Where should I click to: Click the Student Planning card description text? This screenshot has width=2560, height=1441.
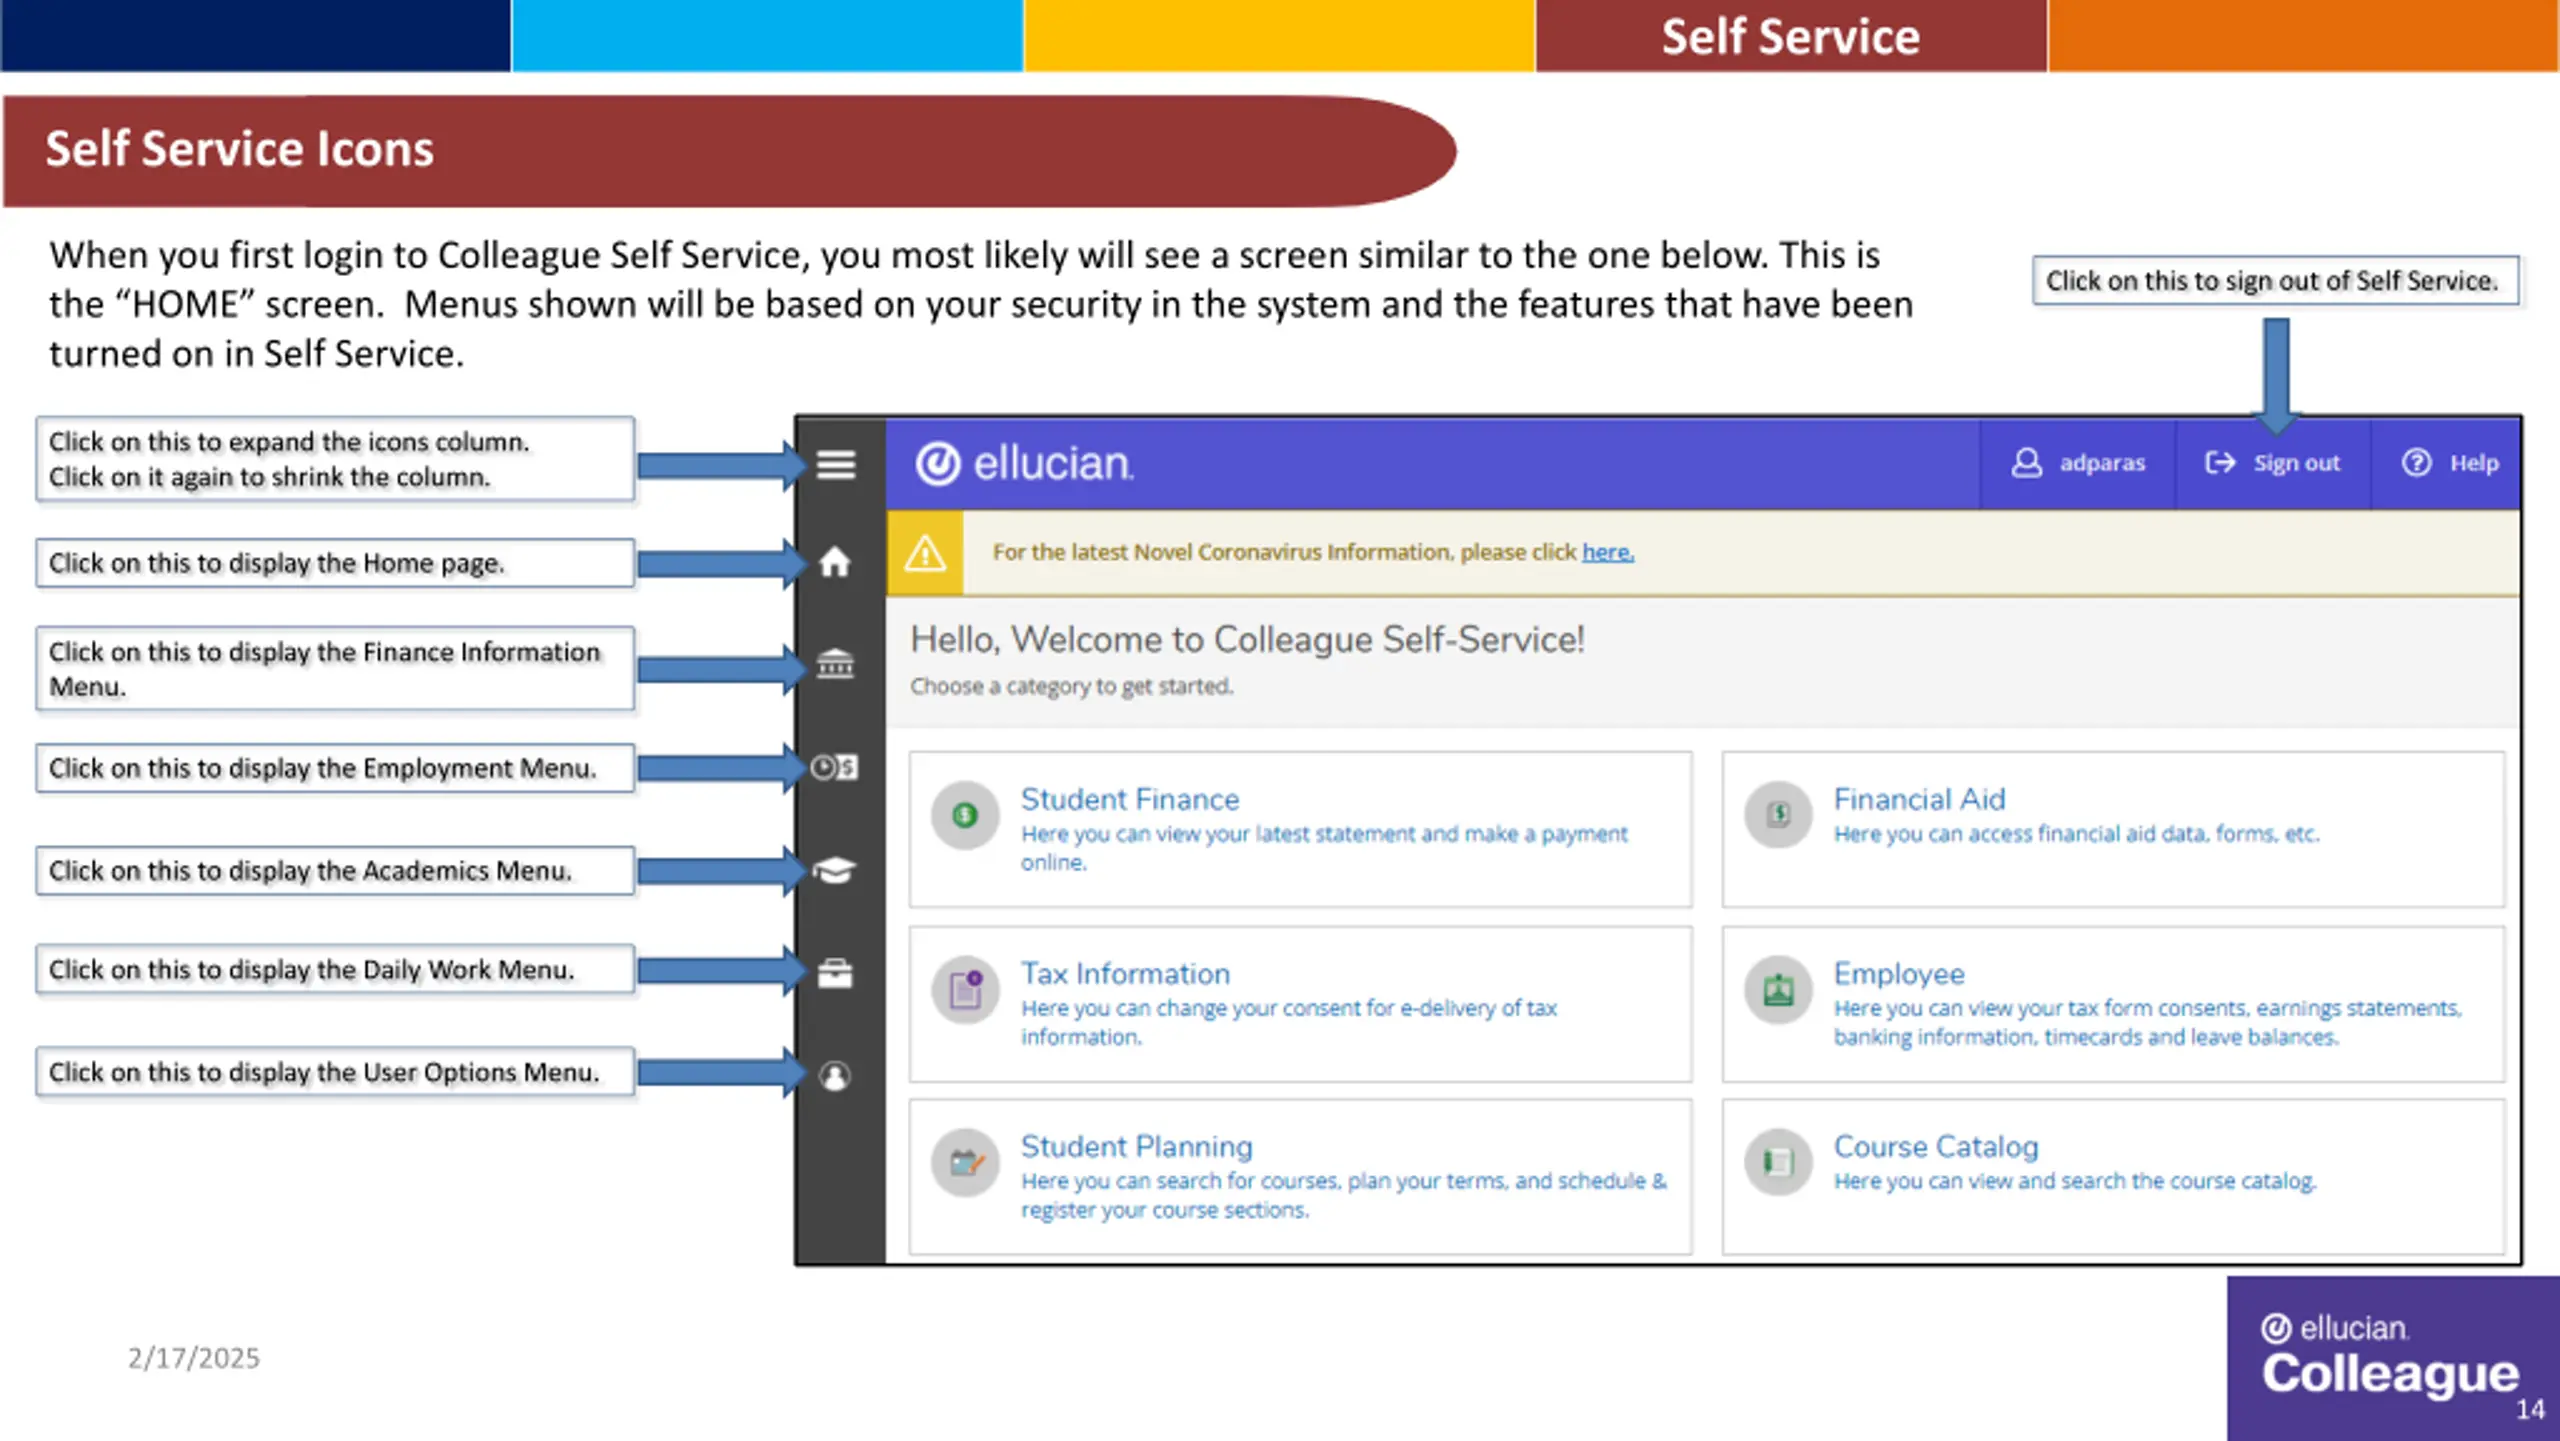[x=1344, y=1195]
